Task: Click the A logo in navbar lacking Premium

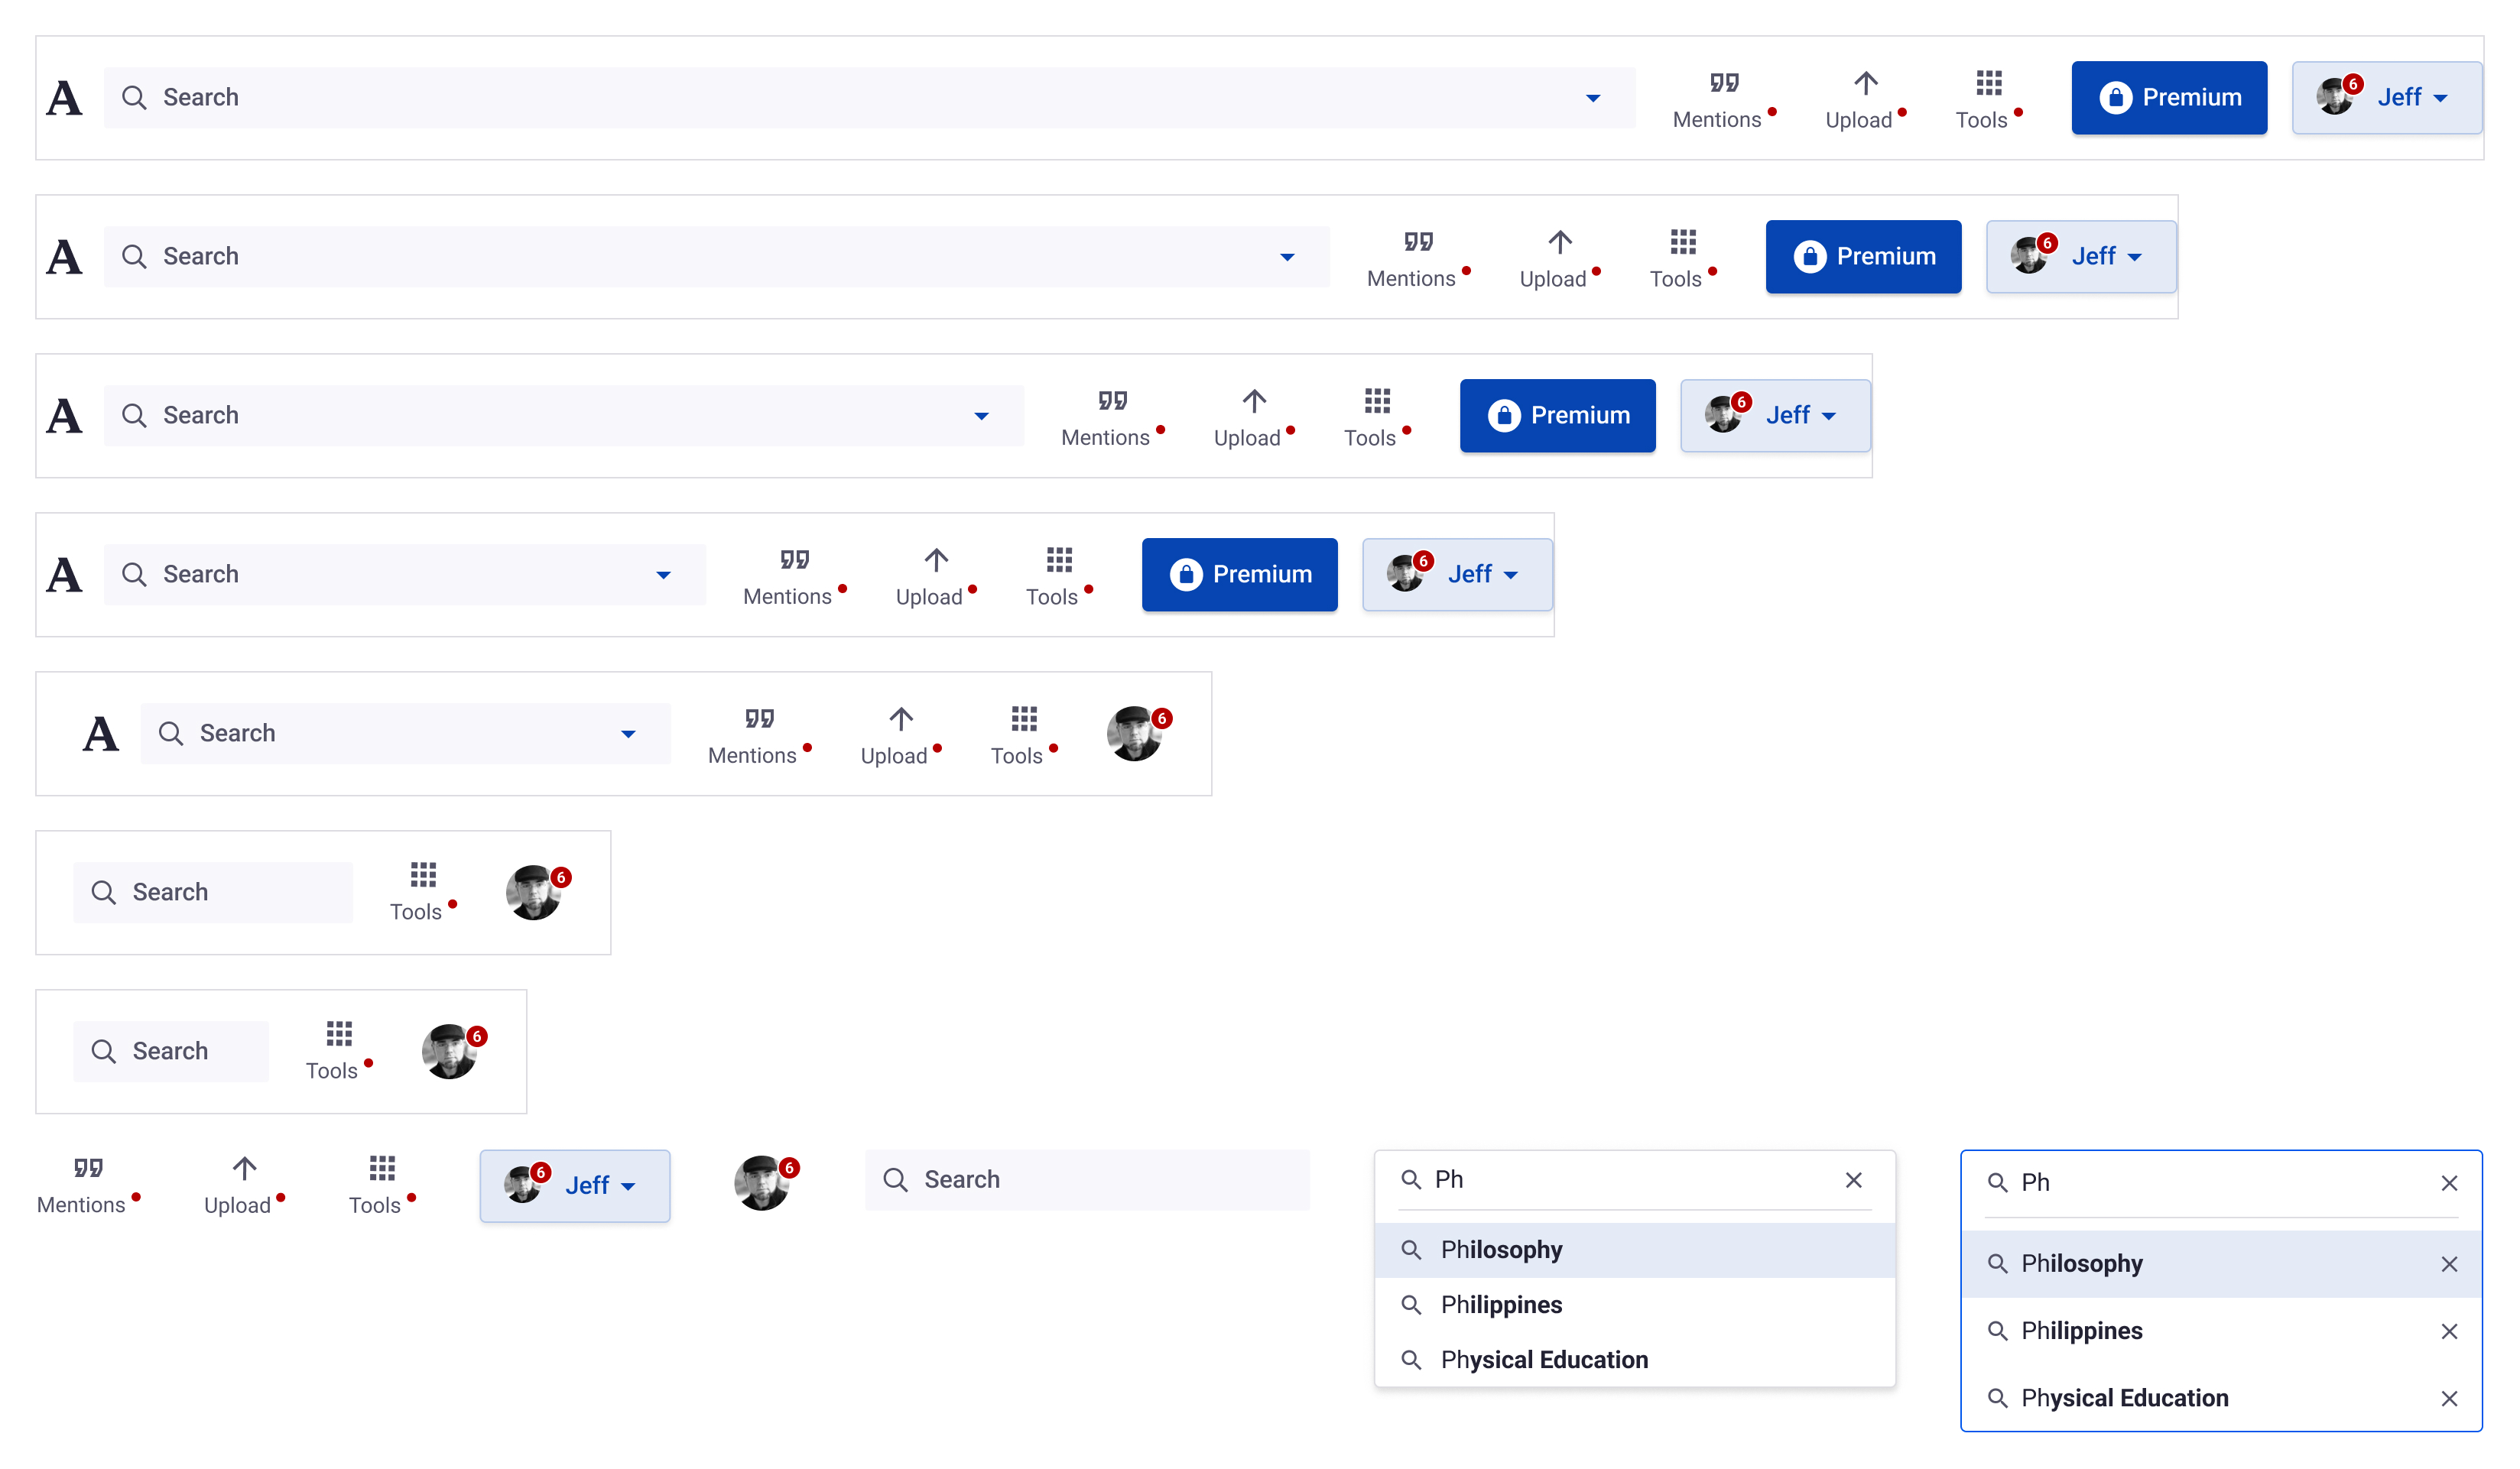Action: coord(100,734)
